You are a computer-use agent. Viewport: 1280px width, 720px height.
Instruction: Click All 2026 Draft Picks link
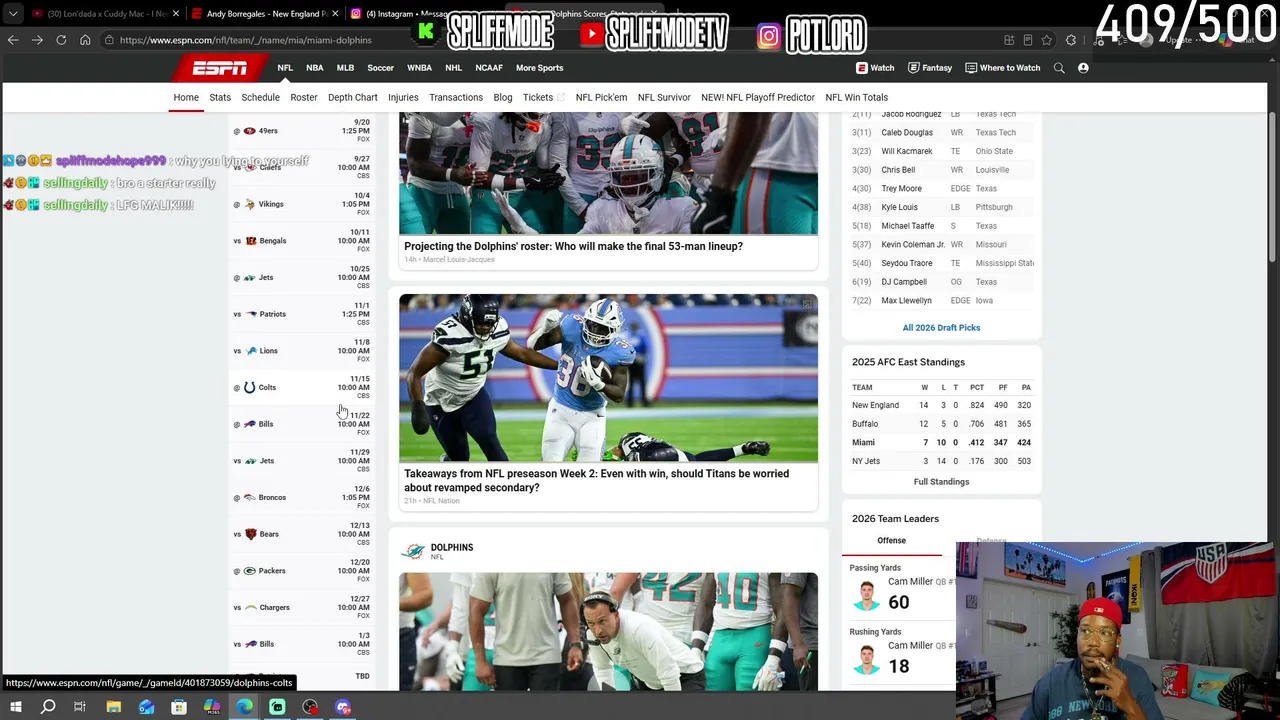coord(941,328)
